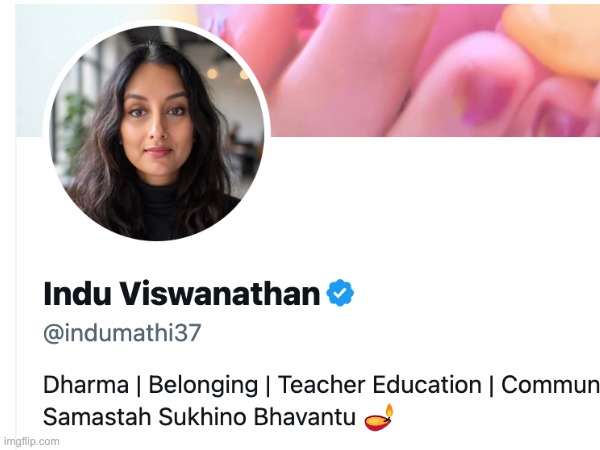This screenshot has height=450, width=600.
Task: Click the blue verified checkmark badge
Action: [x=340, y=293]
